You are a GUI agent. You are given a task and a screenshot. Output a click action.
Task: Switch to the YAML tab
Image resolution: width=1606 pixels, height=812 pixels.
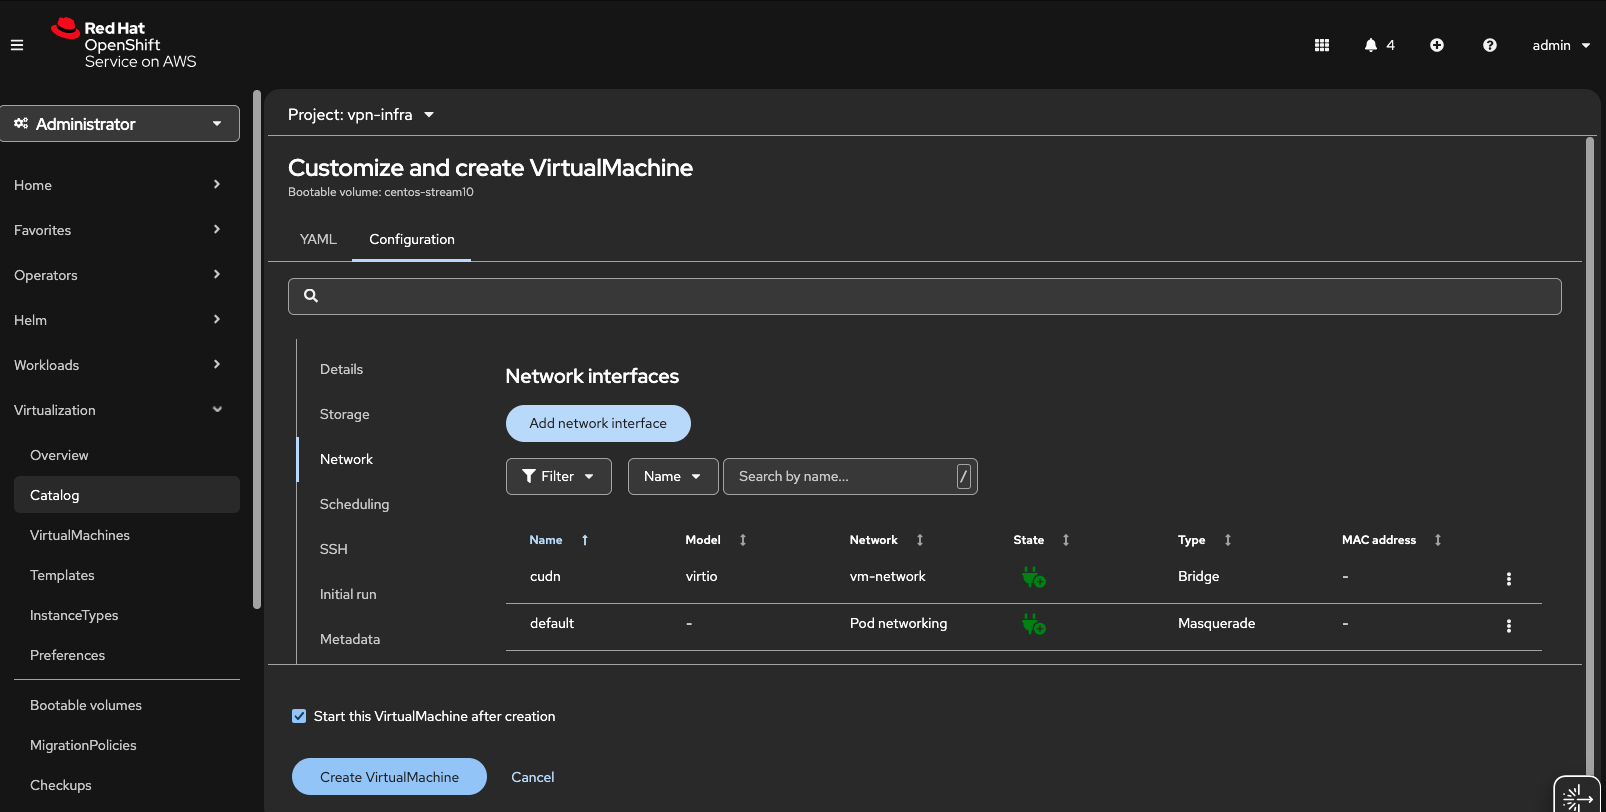pos(318,239)
